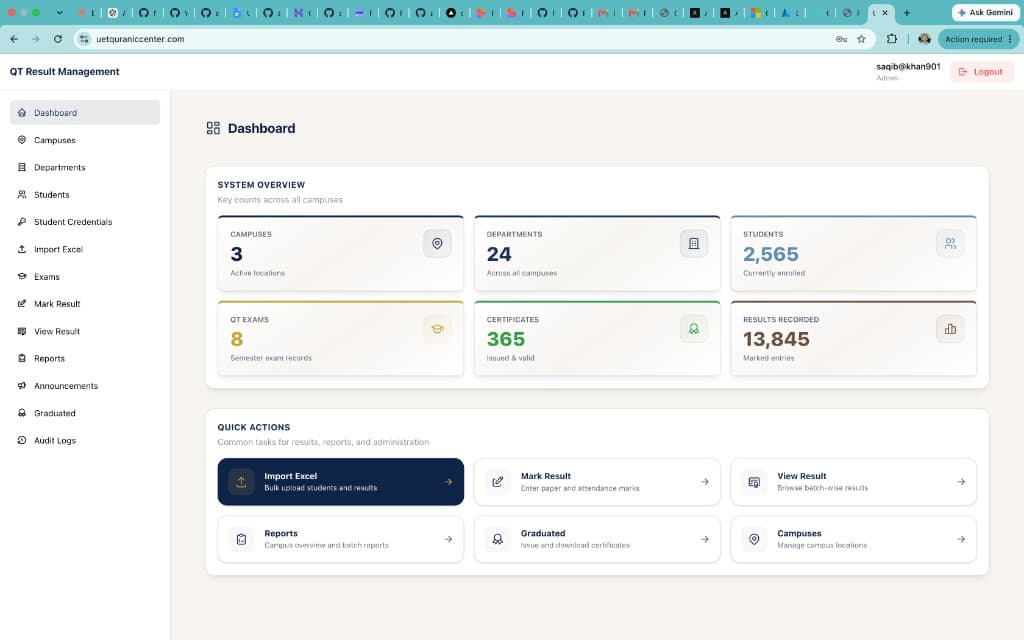
Task: Click the arrow on View Result quick action
Action: [x=961, y=482]
